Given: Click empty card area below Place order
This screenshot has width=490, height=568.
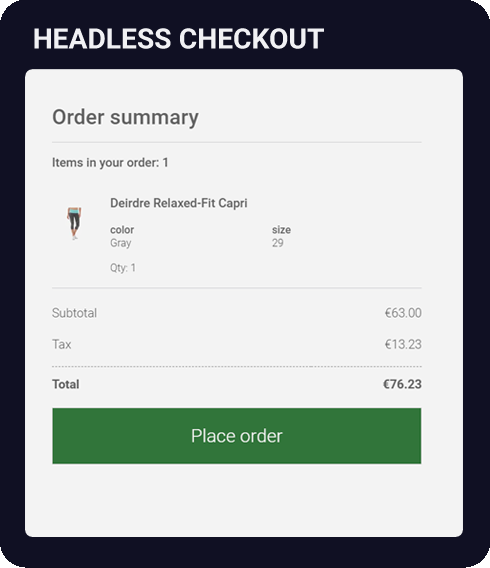Looking at the screenshot, I should tap(244, 500).
